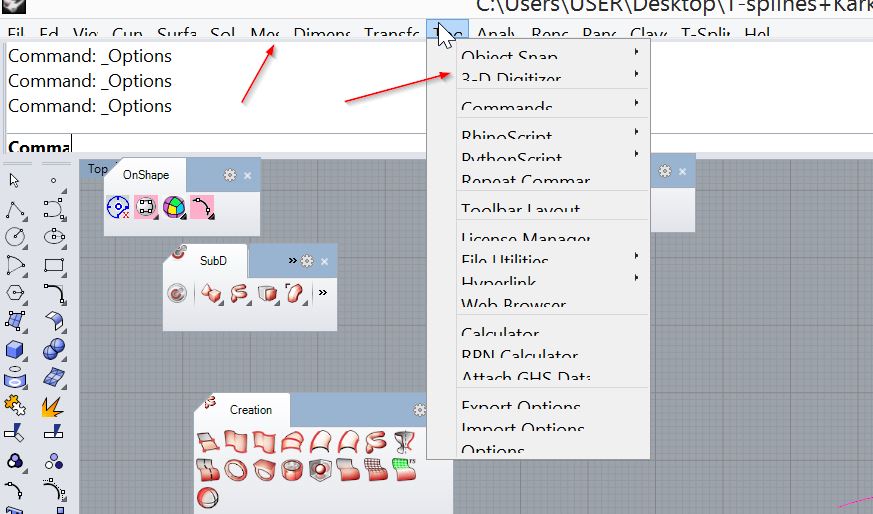Select the Top viewport tab
The image size is (873, 514).
pos(97,169)
